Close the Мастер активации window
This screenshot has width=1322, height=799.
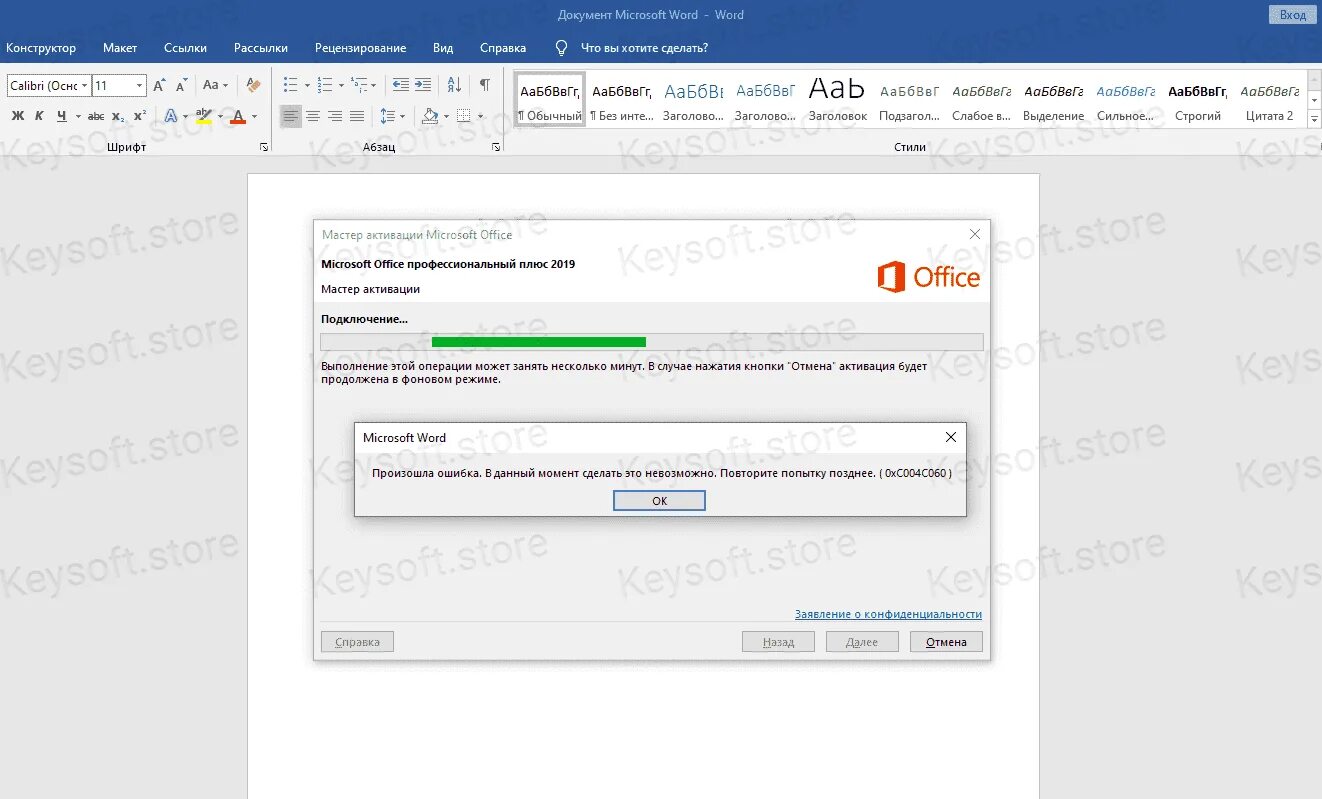tap(975, 234)
